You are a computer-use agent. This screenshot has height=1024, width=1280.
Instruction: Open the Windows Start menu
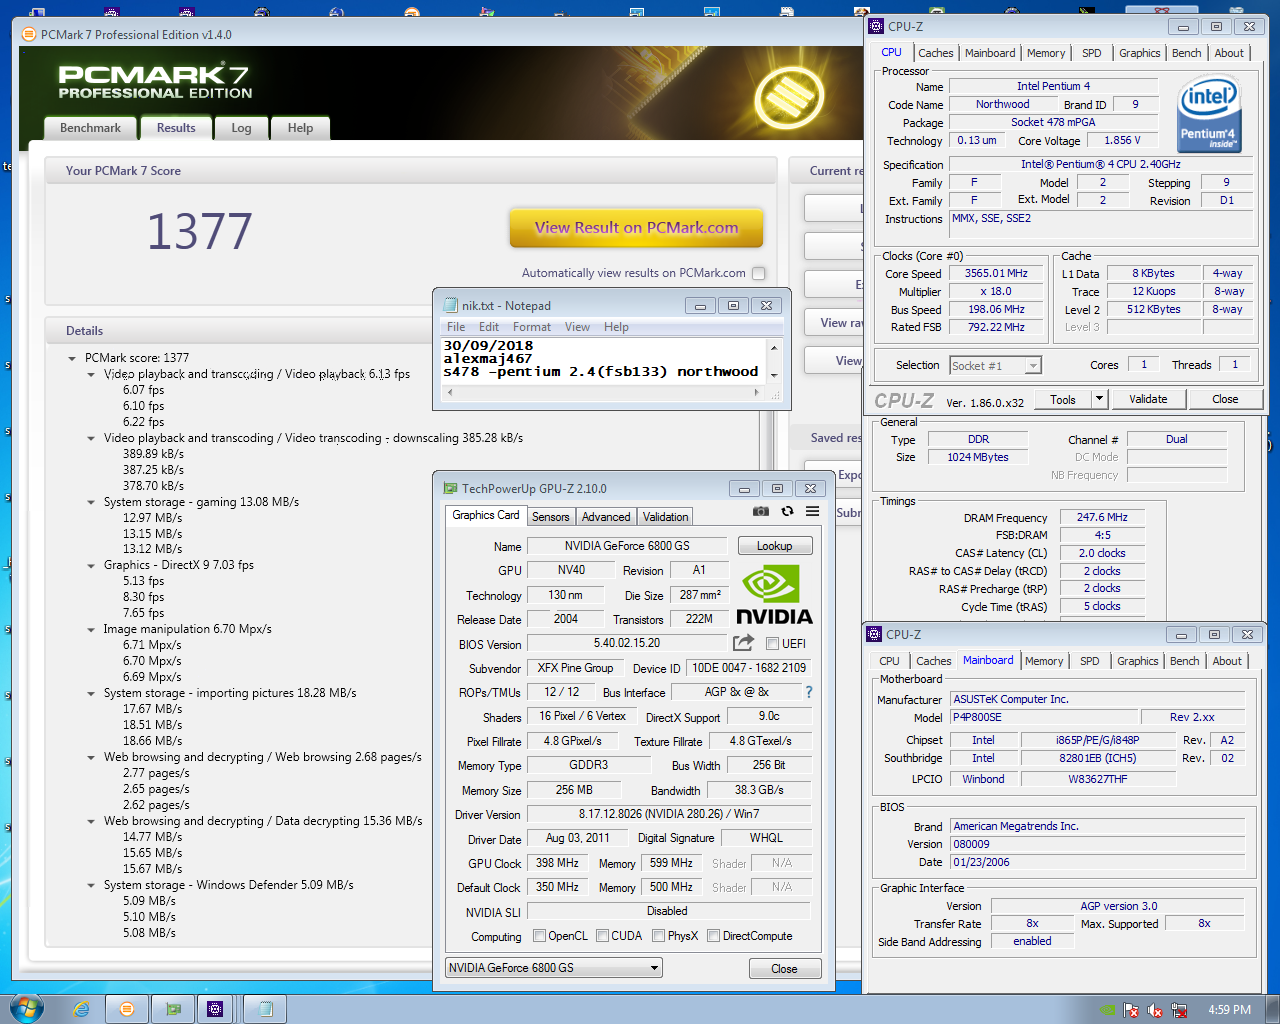26,1008
